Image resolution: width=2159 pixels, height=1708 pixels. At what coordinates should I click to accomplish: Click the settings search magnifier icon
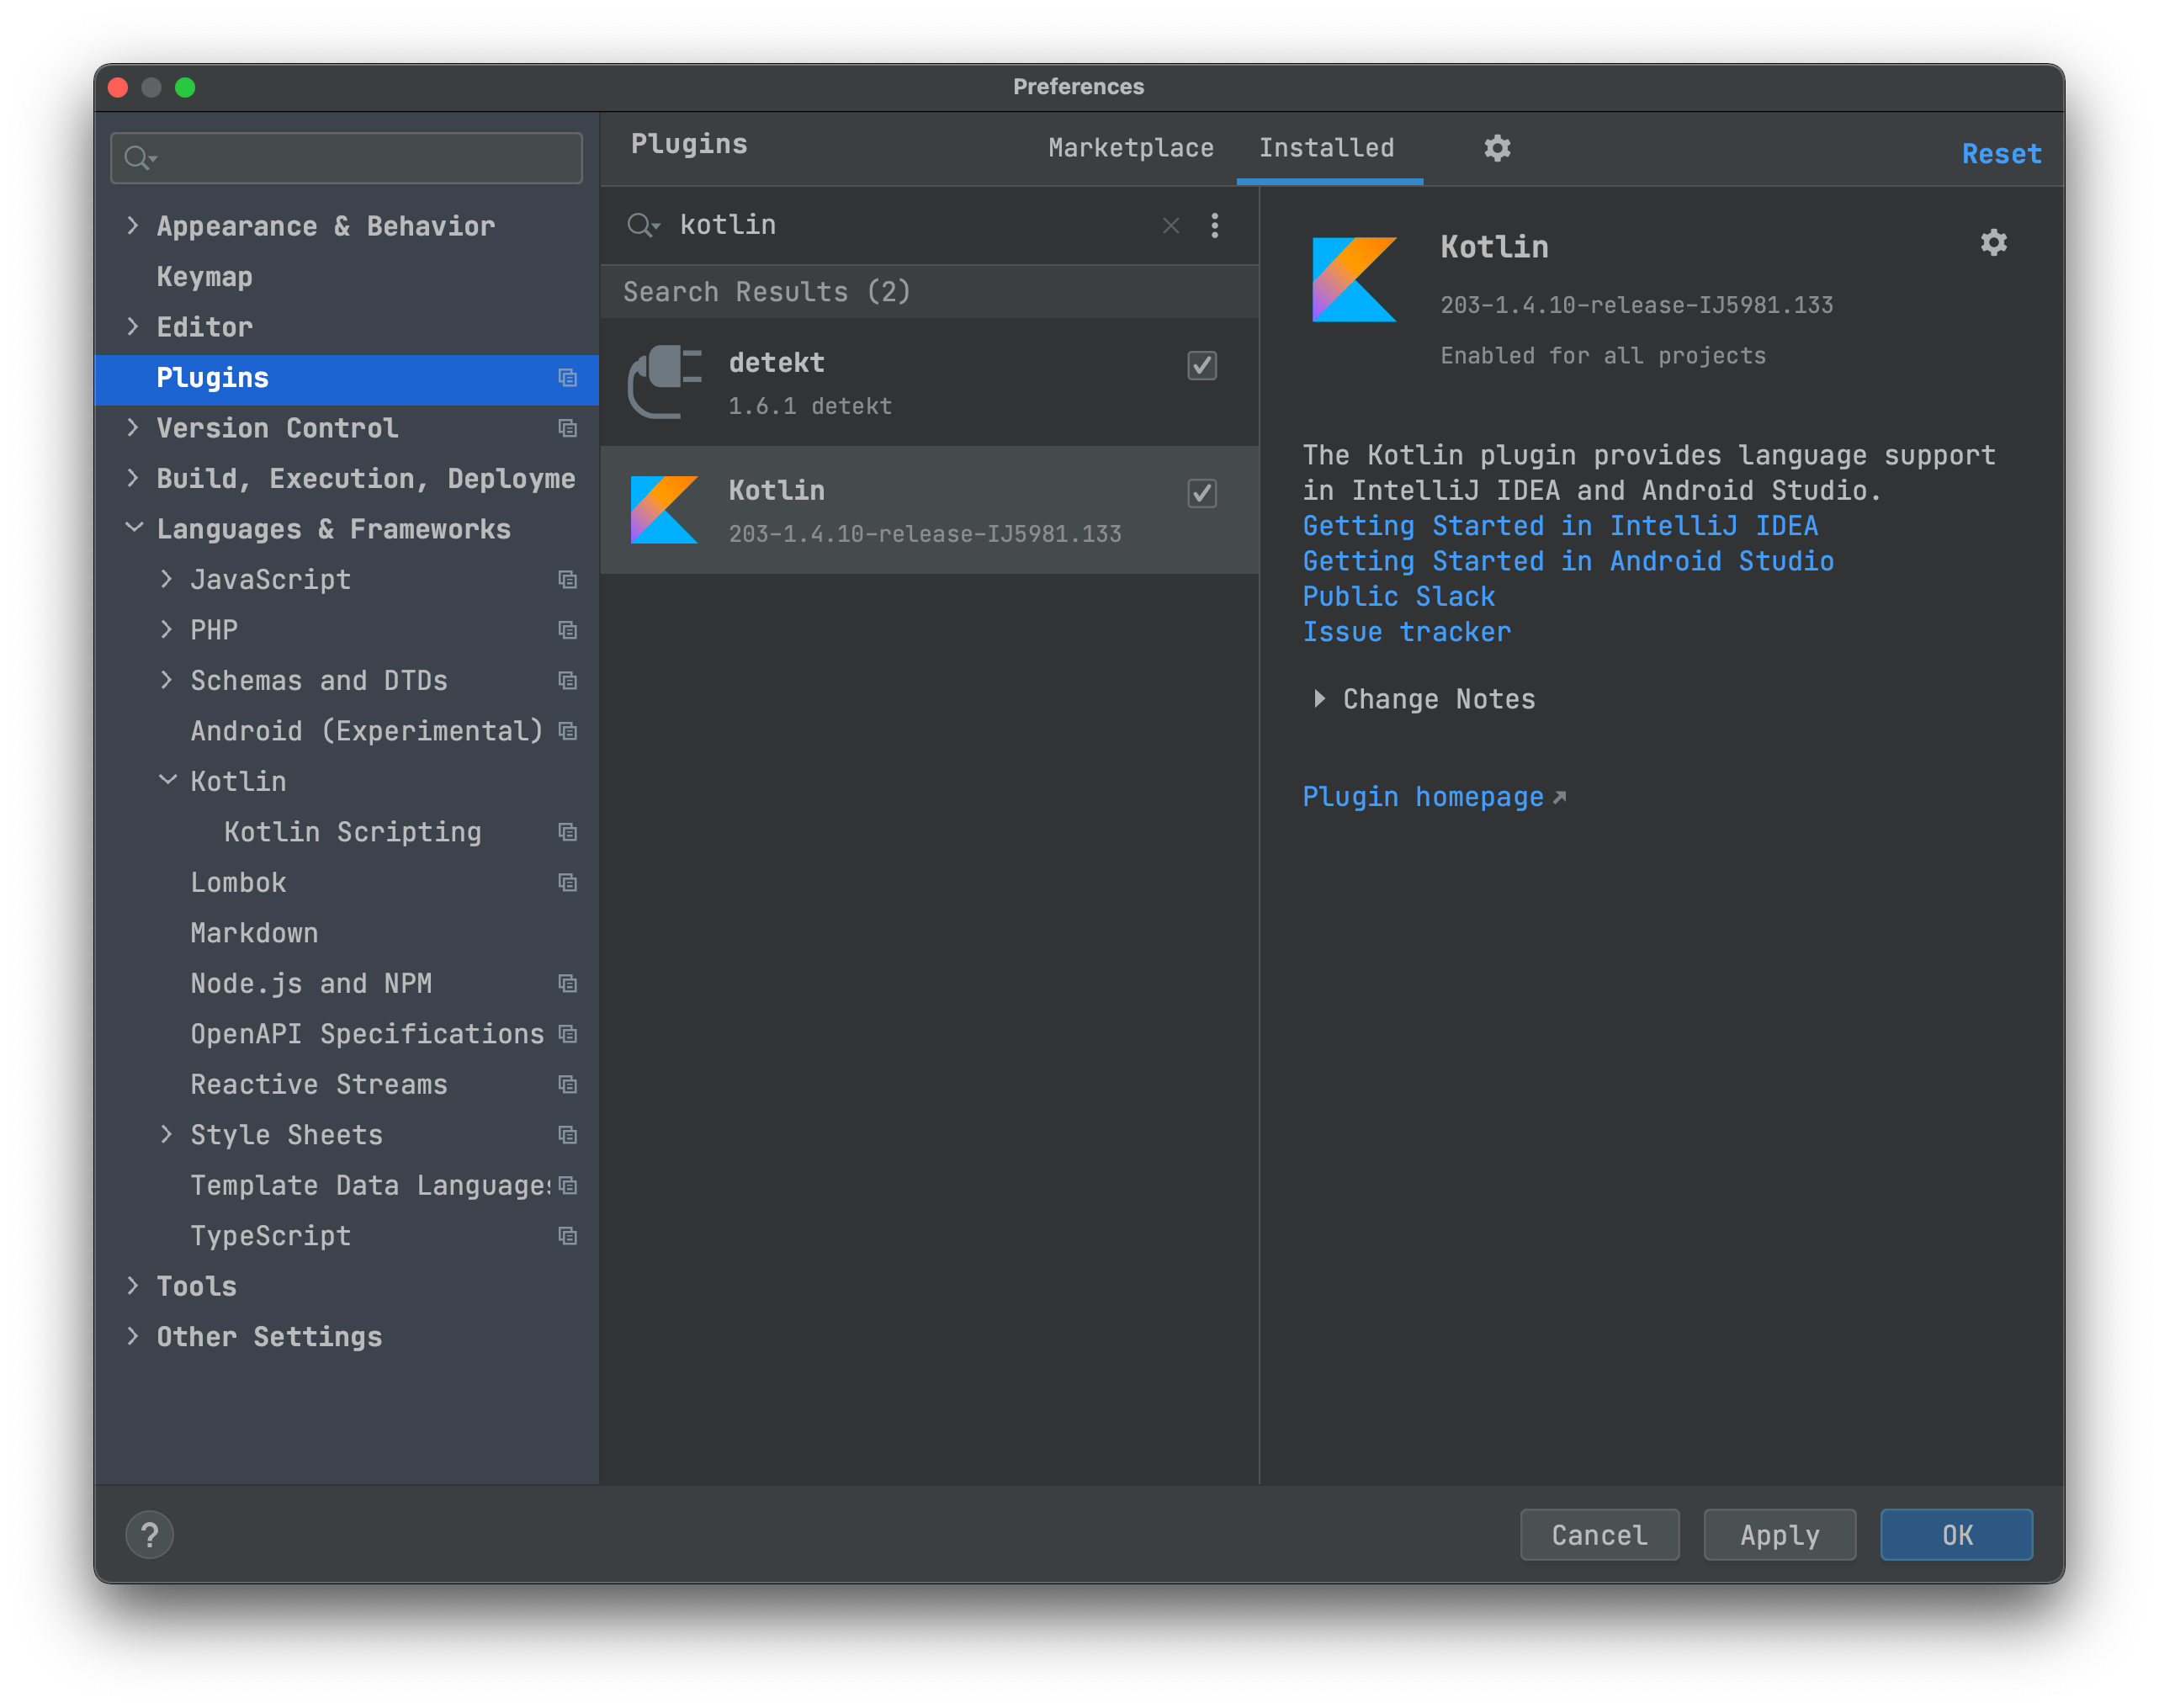pos(139,158)
